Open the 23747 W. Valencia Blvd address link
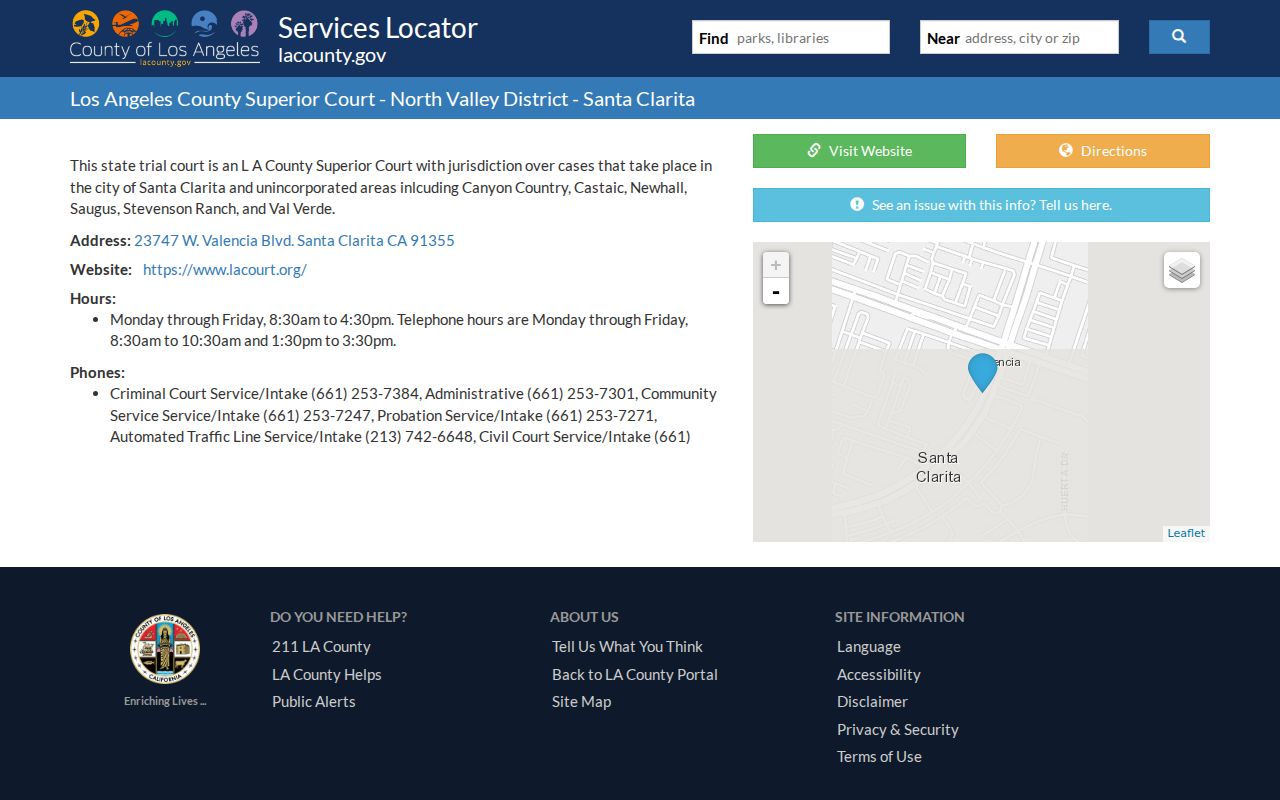 point(295,240)
